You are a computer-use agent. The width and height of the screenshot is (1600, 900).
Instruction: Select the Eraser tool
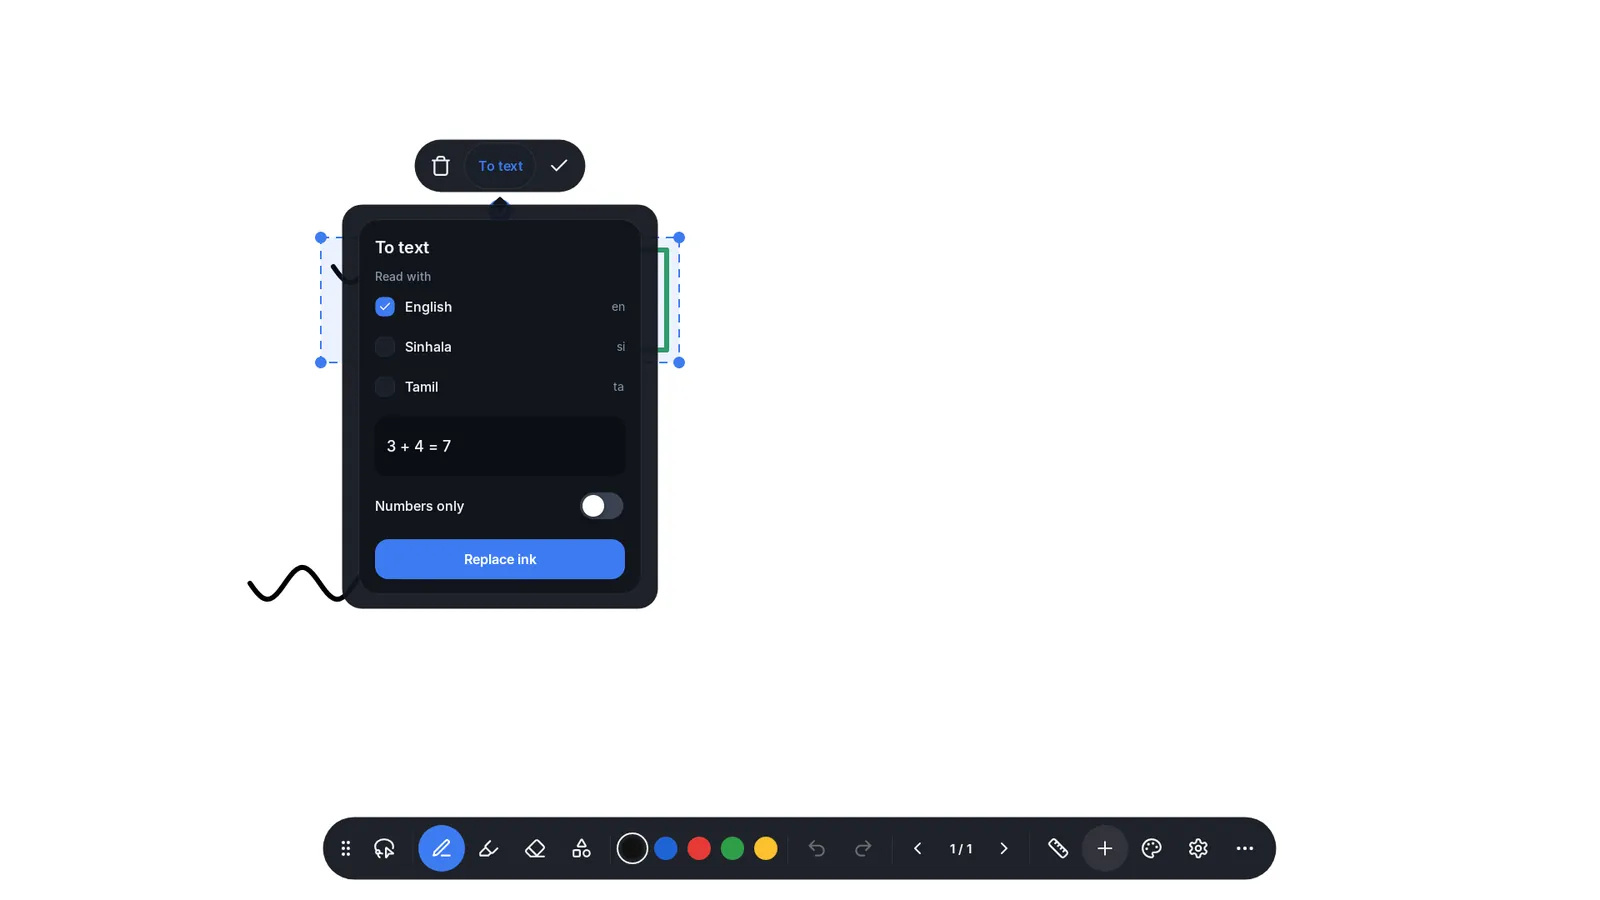click(x=535, y=849)
